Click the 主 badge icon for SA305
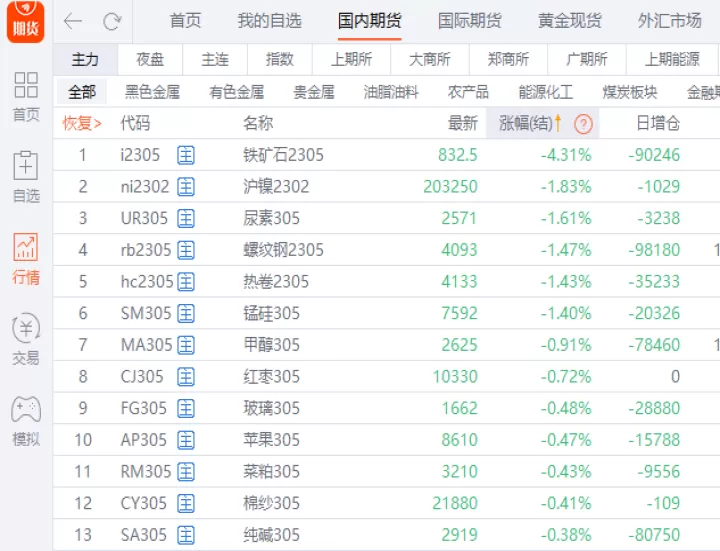The height and width of the screenshot is (551, 720). pos(186,535)
